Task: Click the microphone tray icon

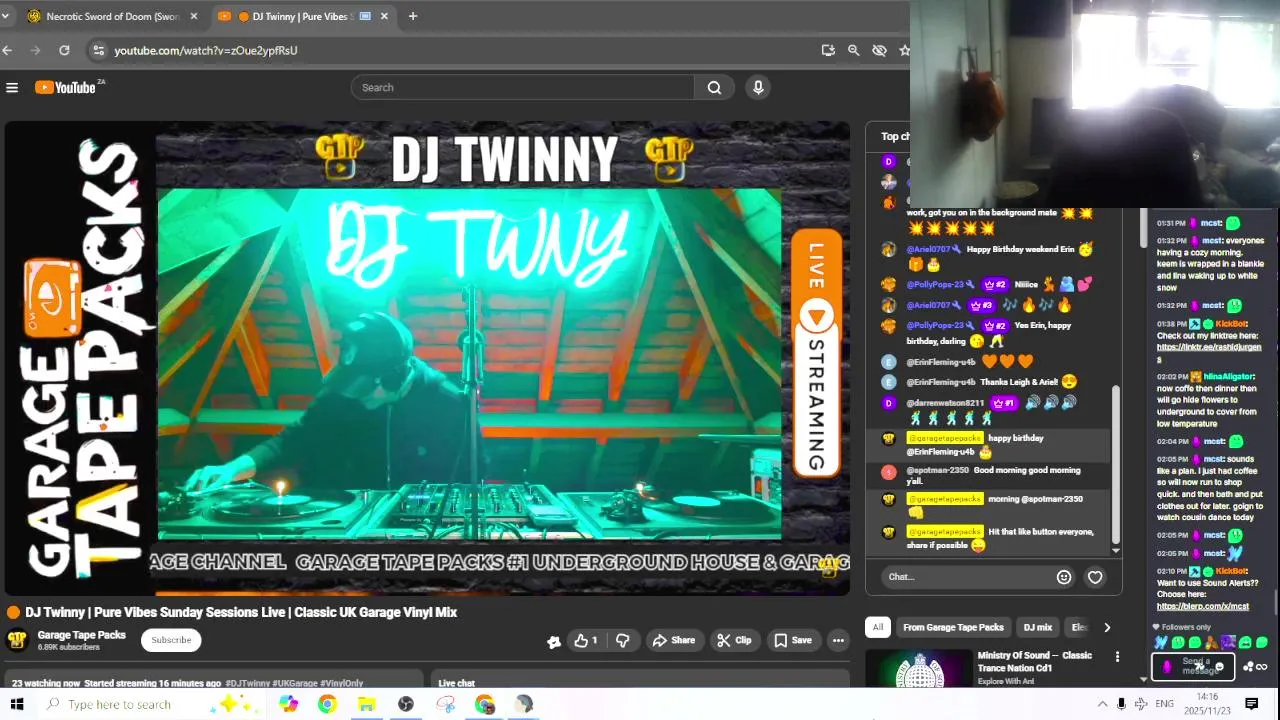Action: click(1121, 704)
